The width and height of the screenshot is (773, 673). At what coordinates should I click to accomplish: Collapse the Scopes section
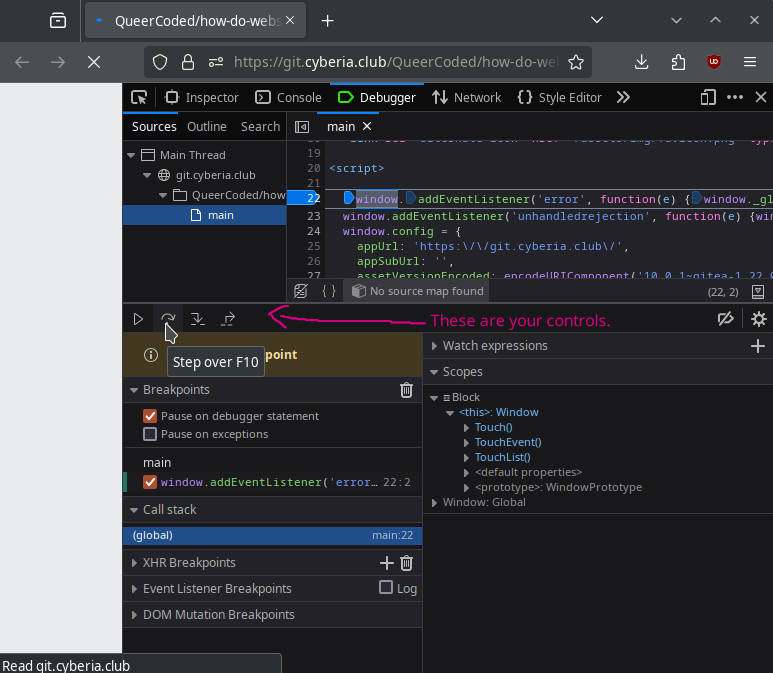[x=434, y=372]
